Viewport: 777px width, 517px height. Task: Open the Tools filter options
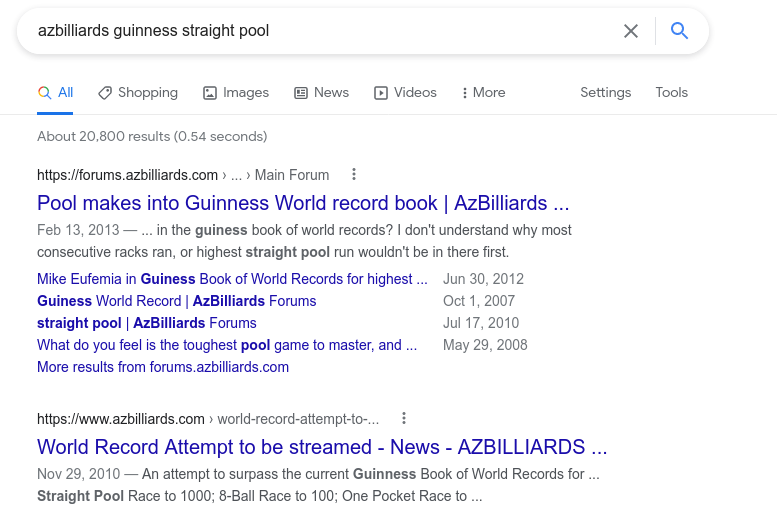click(671, 93)
